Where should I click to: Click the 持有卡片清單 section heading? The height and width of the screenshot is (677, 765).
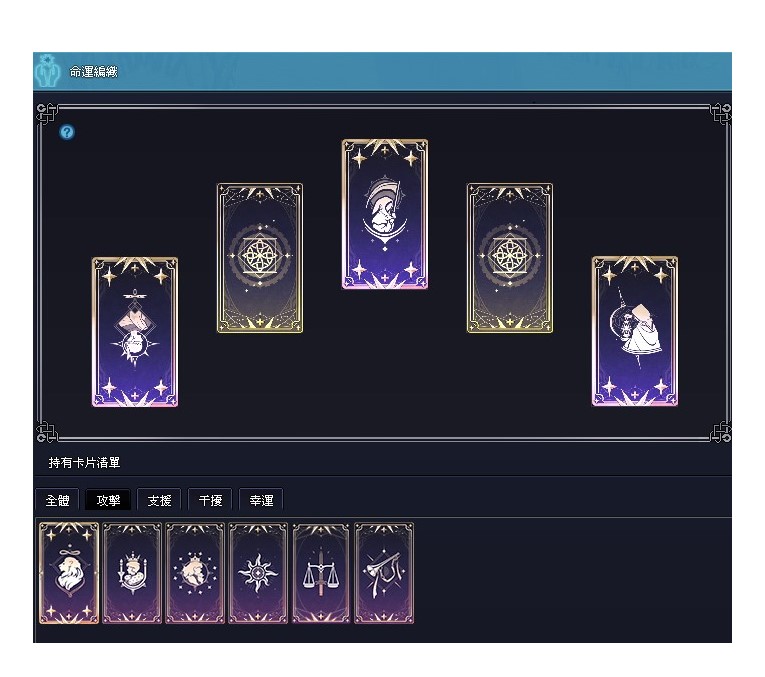(x=84, y=462)
